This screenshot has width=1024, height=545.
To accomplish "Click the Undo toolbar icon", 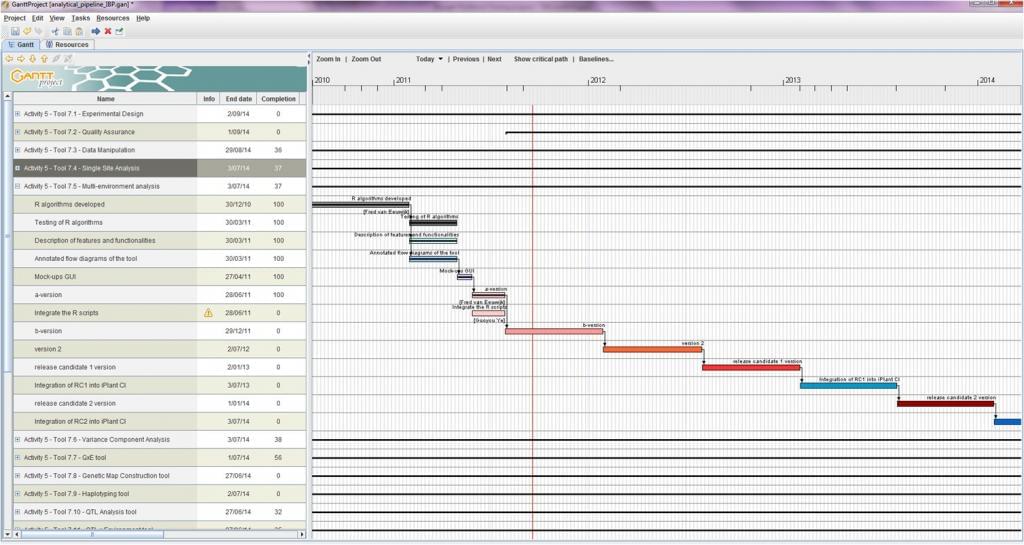I will [x=27, y=31].
